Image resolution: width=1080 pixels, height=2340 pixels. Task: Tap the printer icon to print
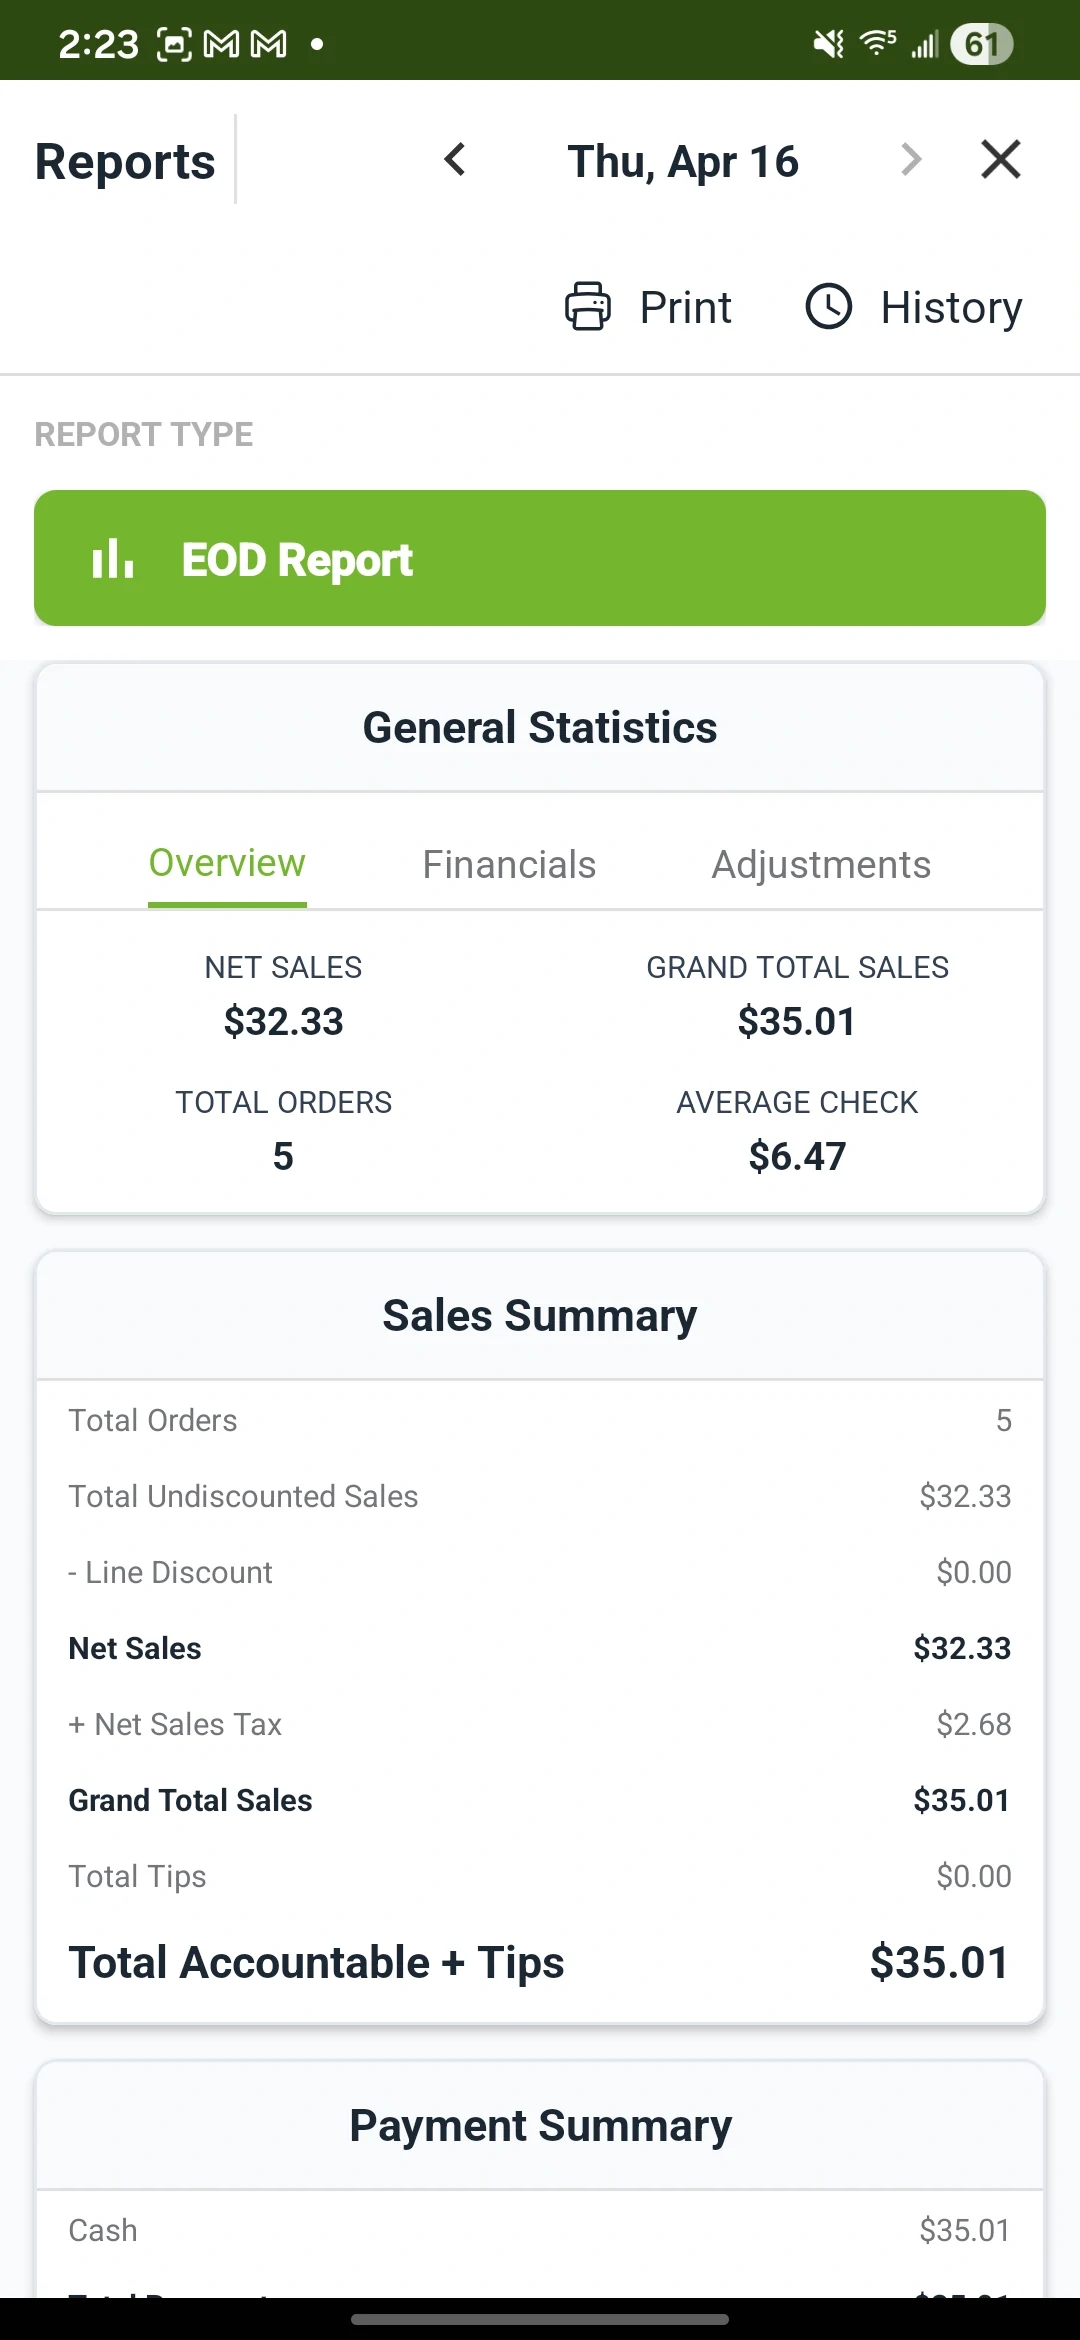(x=588, y=307)
